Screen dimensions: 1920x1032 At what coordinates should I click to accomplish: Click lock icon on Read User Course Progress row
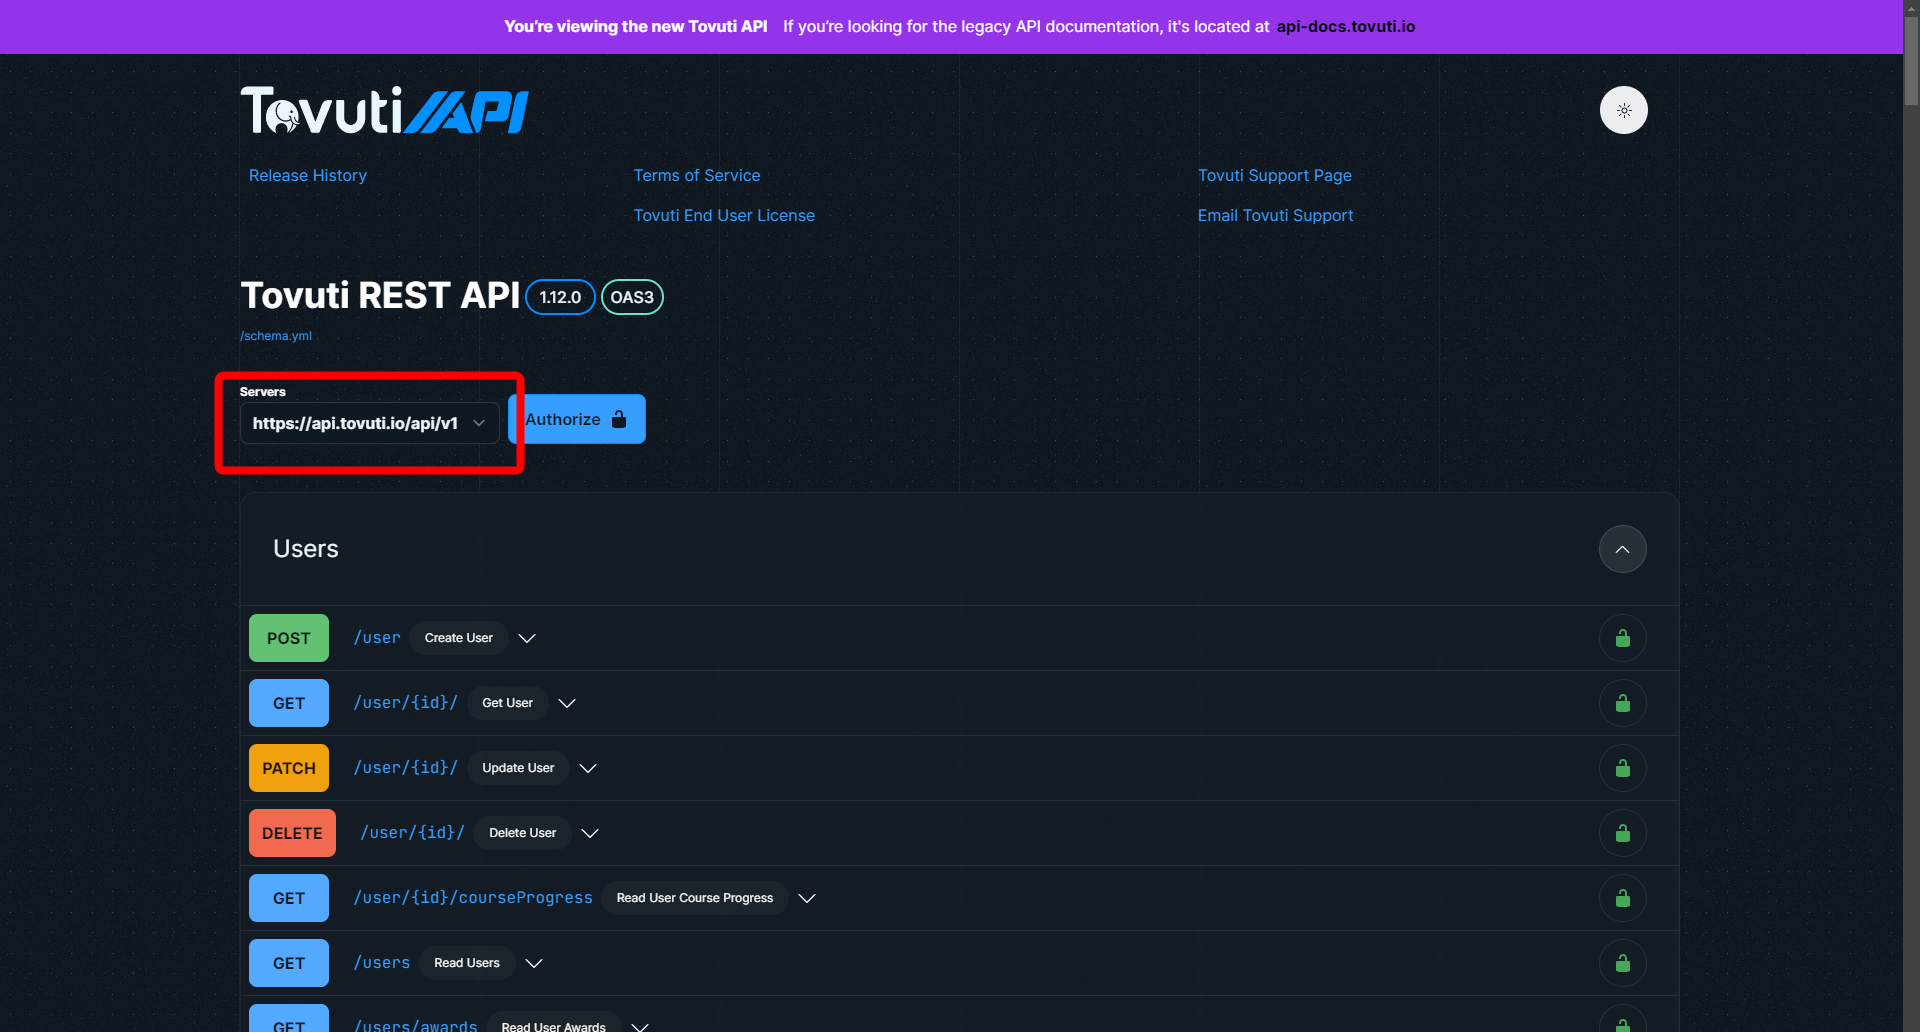tap(1623, 898)
